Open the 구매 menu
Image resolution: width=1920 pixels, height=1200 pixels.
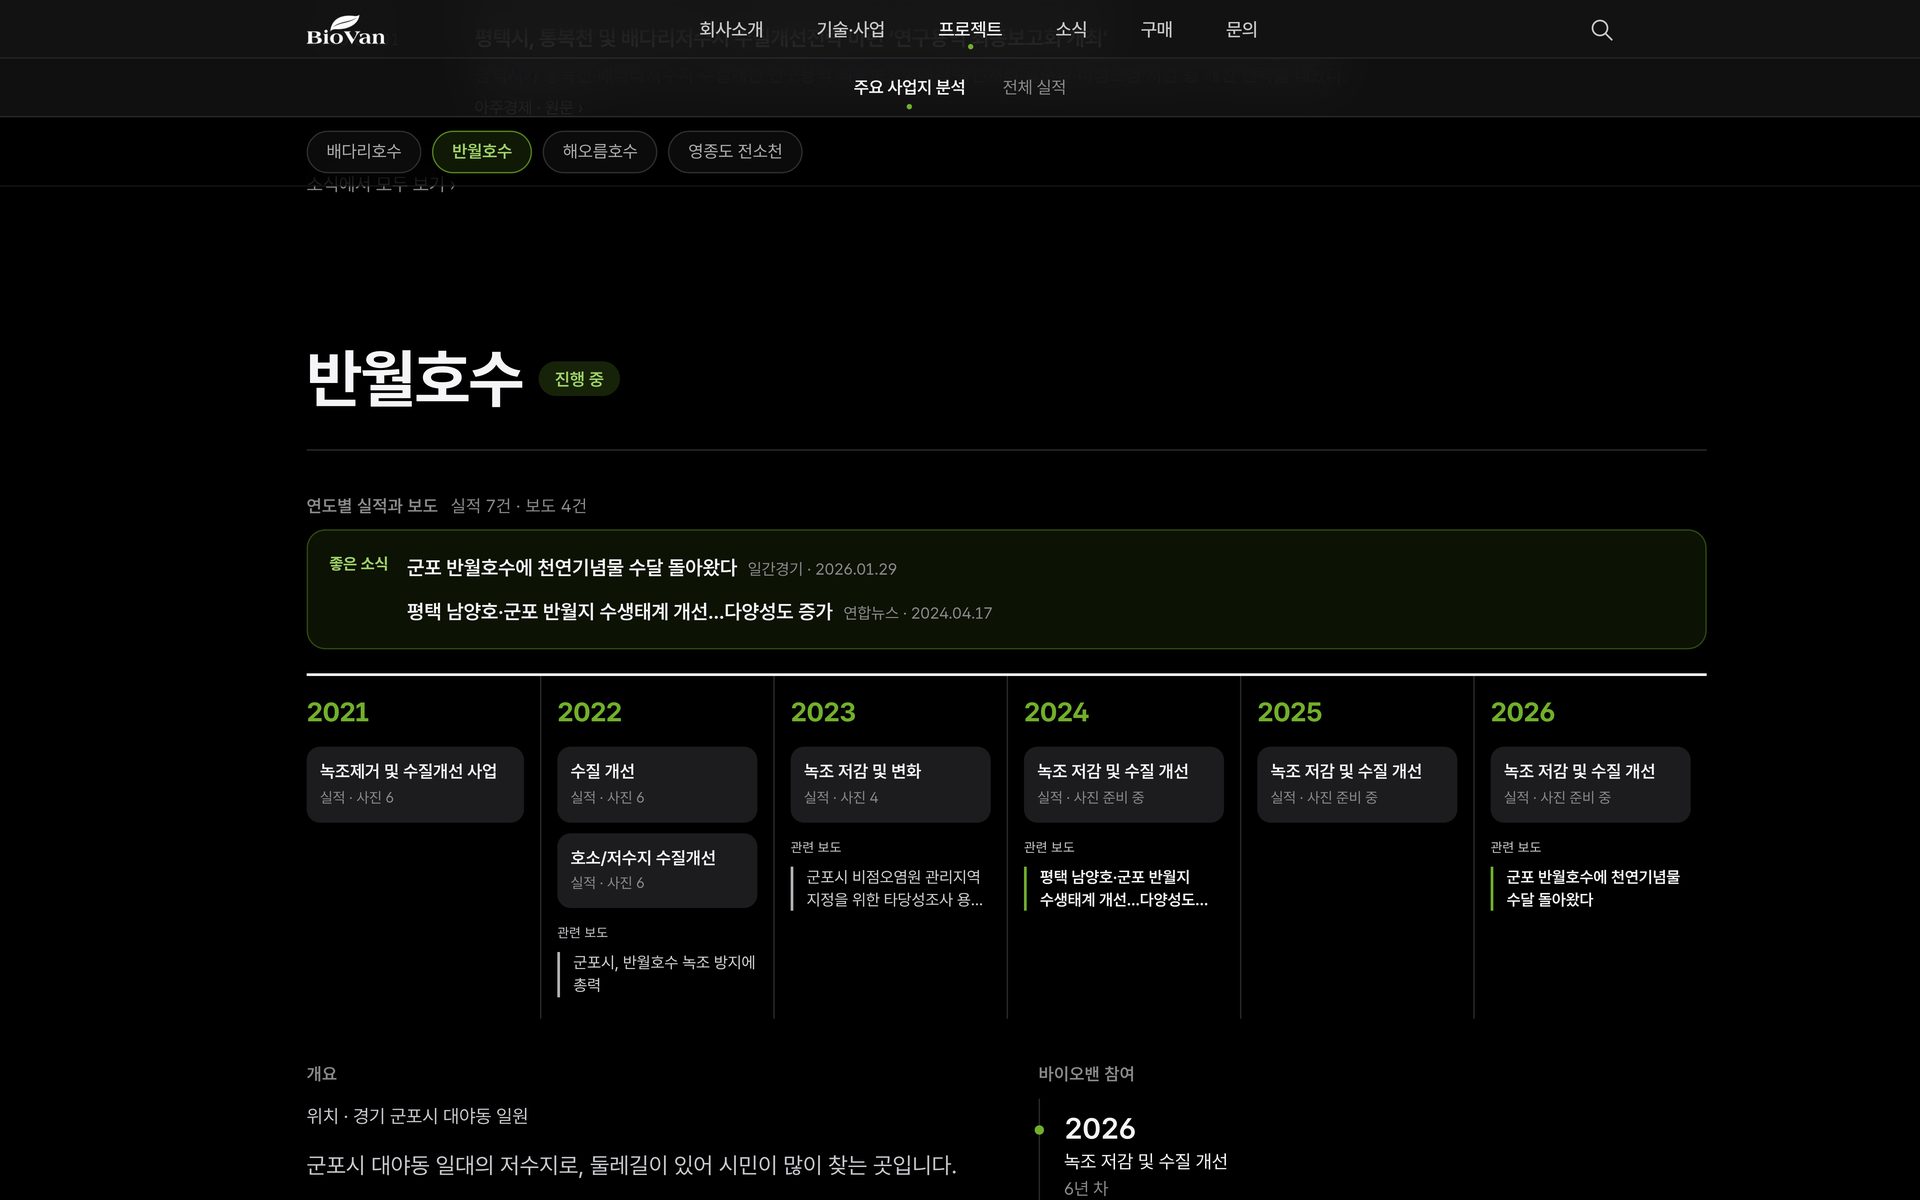click(x=1156, y=30)
